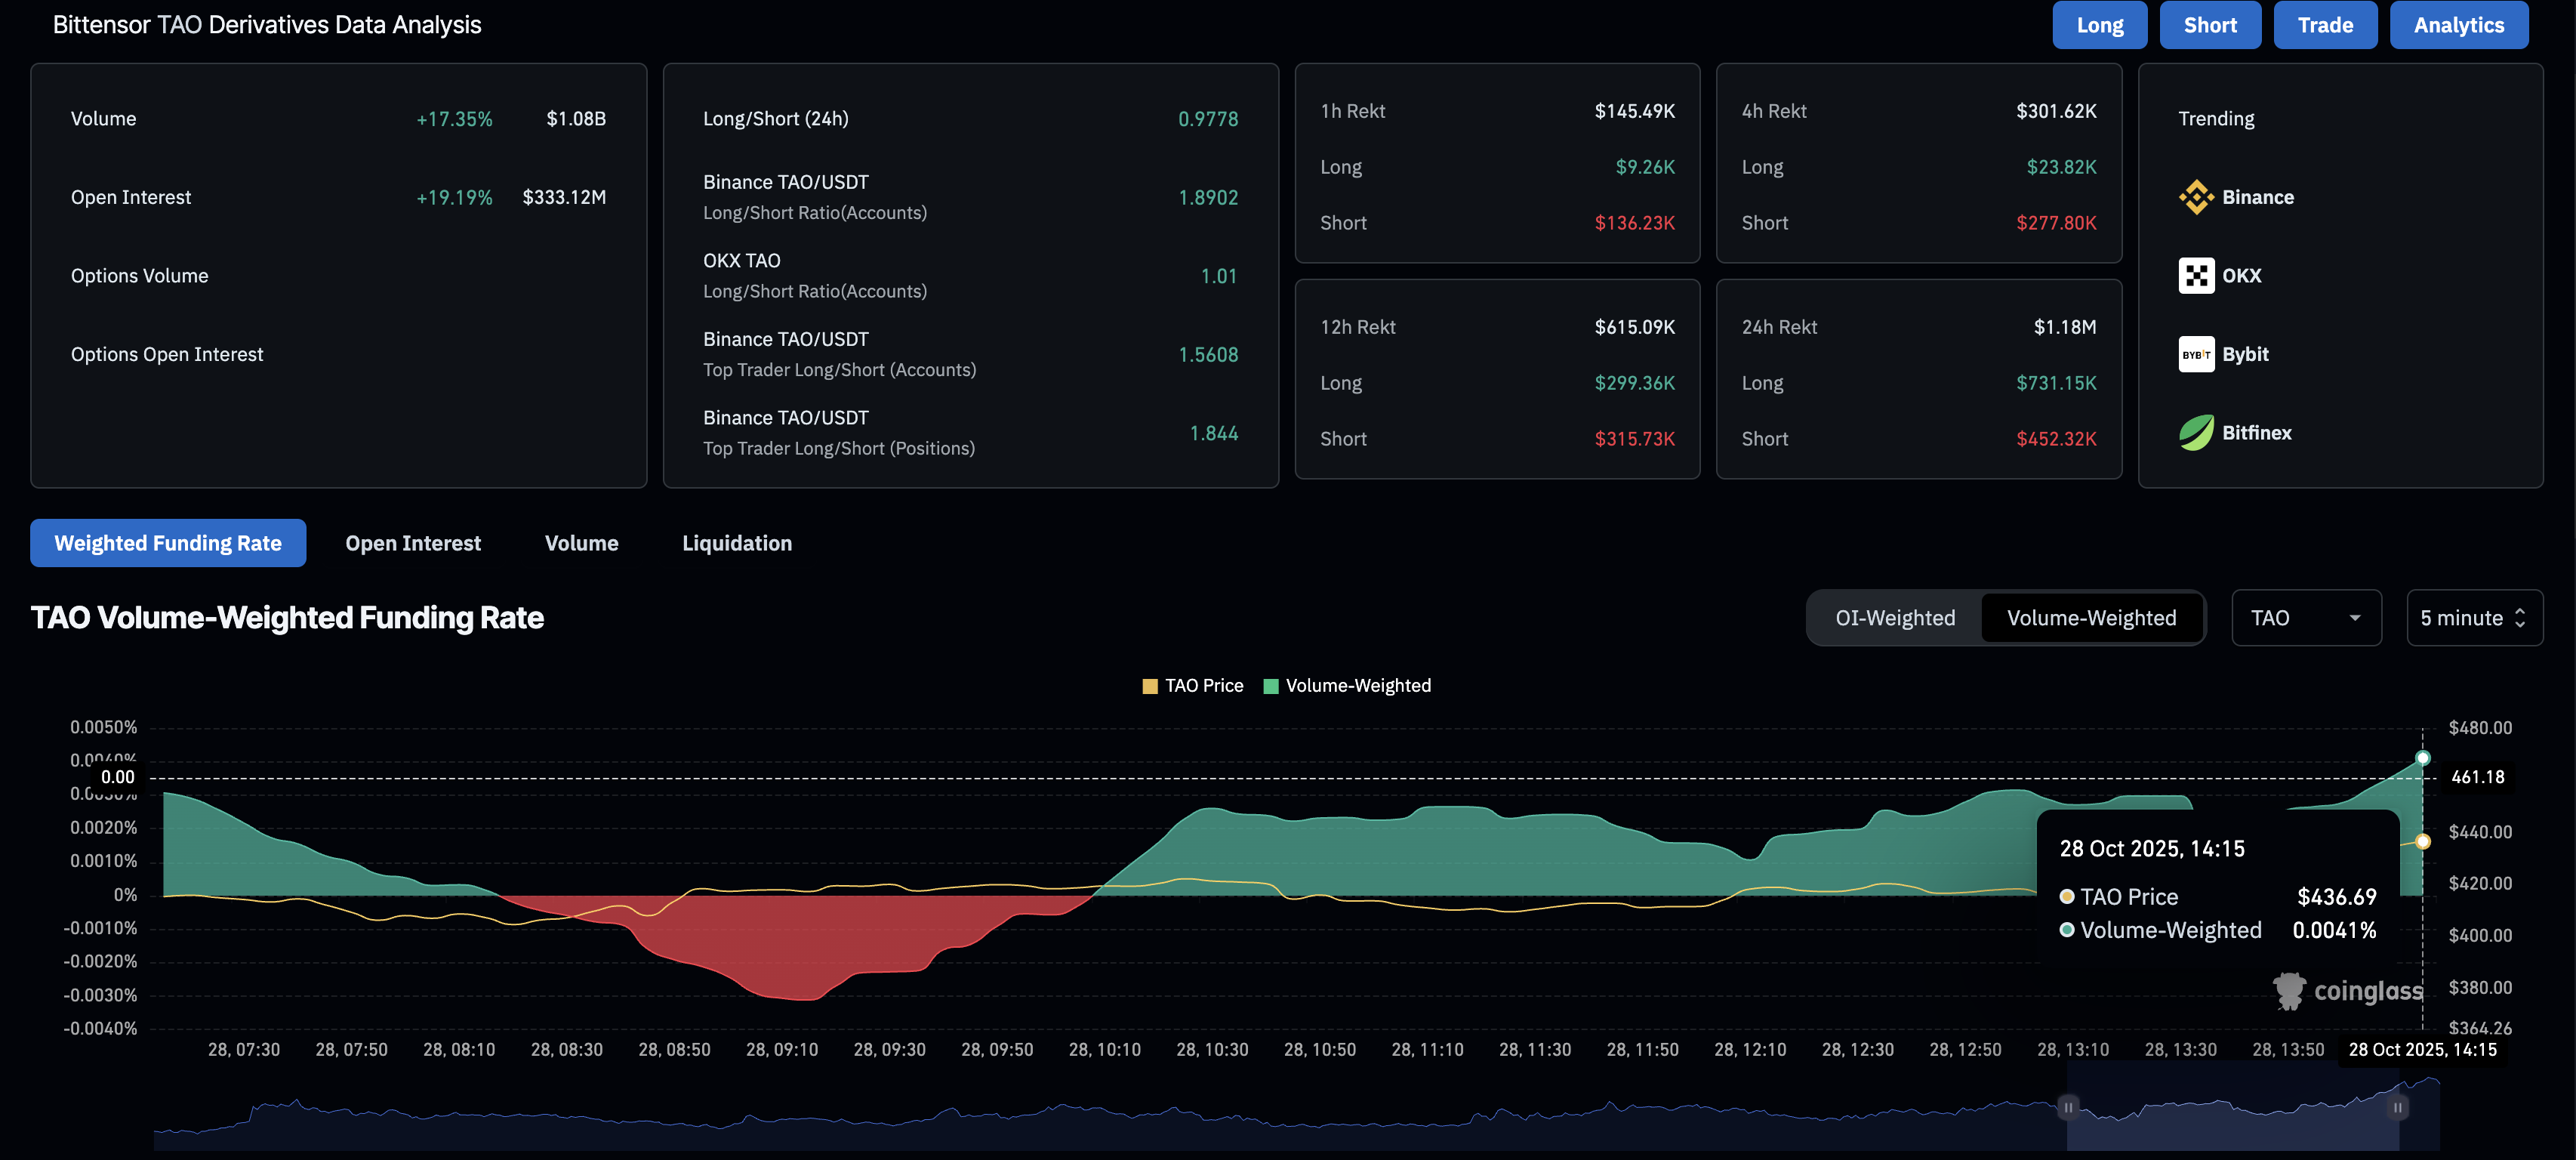Viewport: 2576px width, 1160px height.
Task: Click the Long button
Action: (2099, 25)
